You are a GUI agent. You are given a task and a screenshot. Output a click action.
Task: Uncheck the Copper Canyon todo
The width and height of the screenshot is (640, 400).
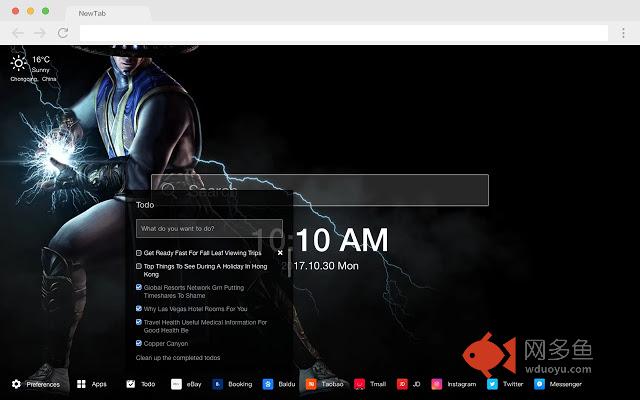[139, 343]
